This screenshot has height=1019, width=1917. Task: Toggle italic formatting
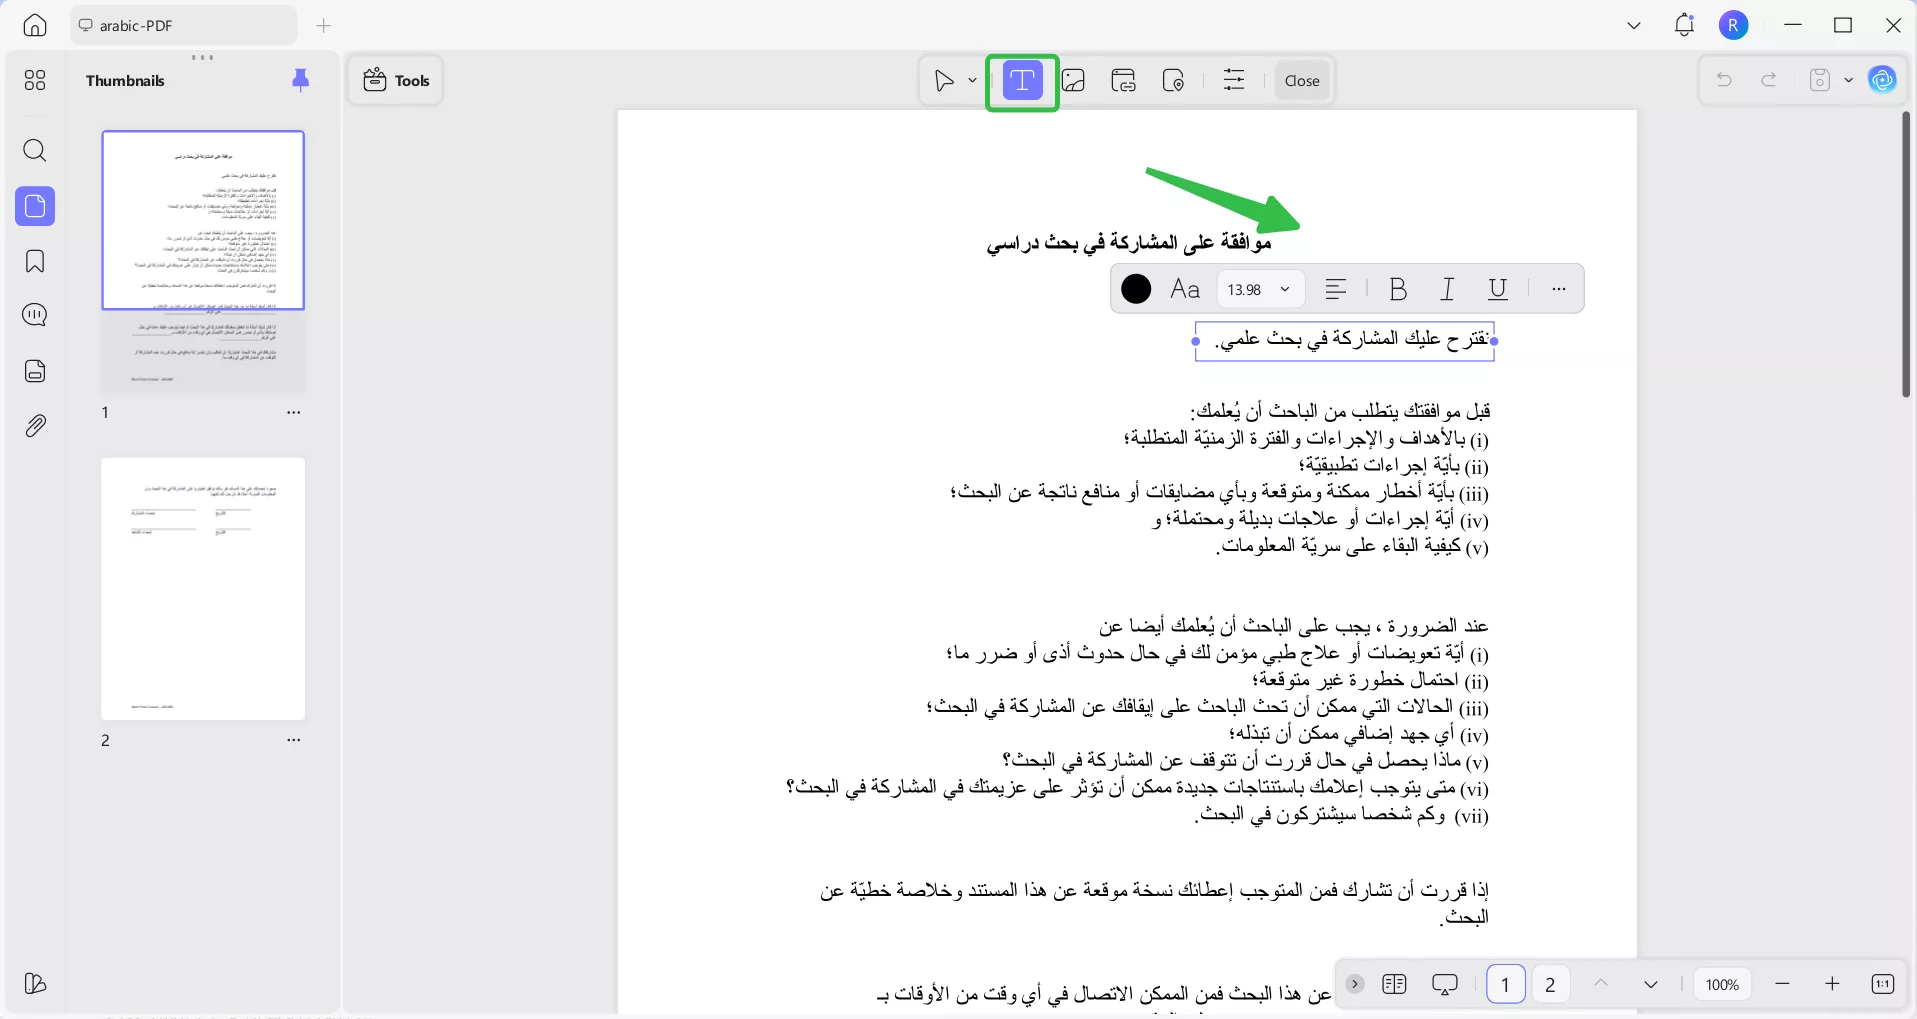[1447, 289]
